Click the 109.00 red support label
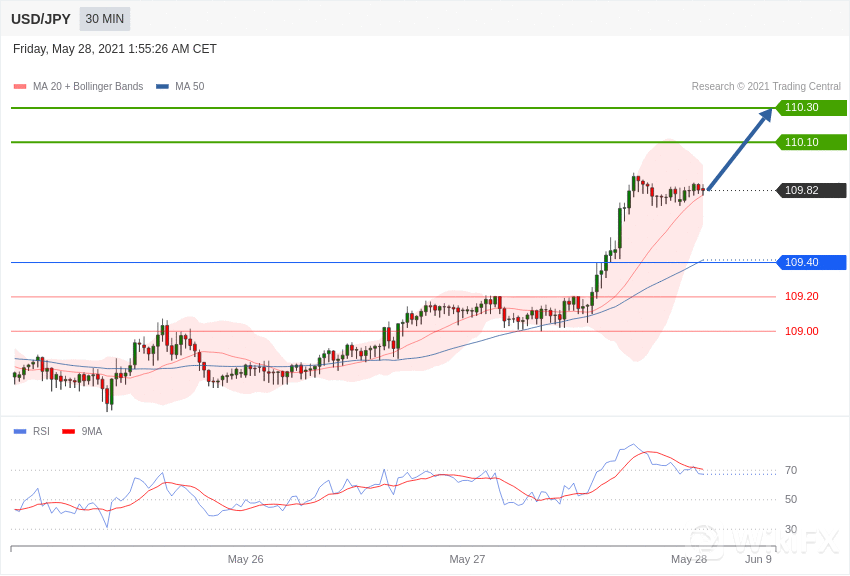 (801, 332)
